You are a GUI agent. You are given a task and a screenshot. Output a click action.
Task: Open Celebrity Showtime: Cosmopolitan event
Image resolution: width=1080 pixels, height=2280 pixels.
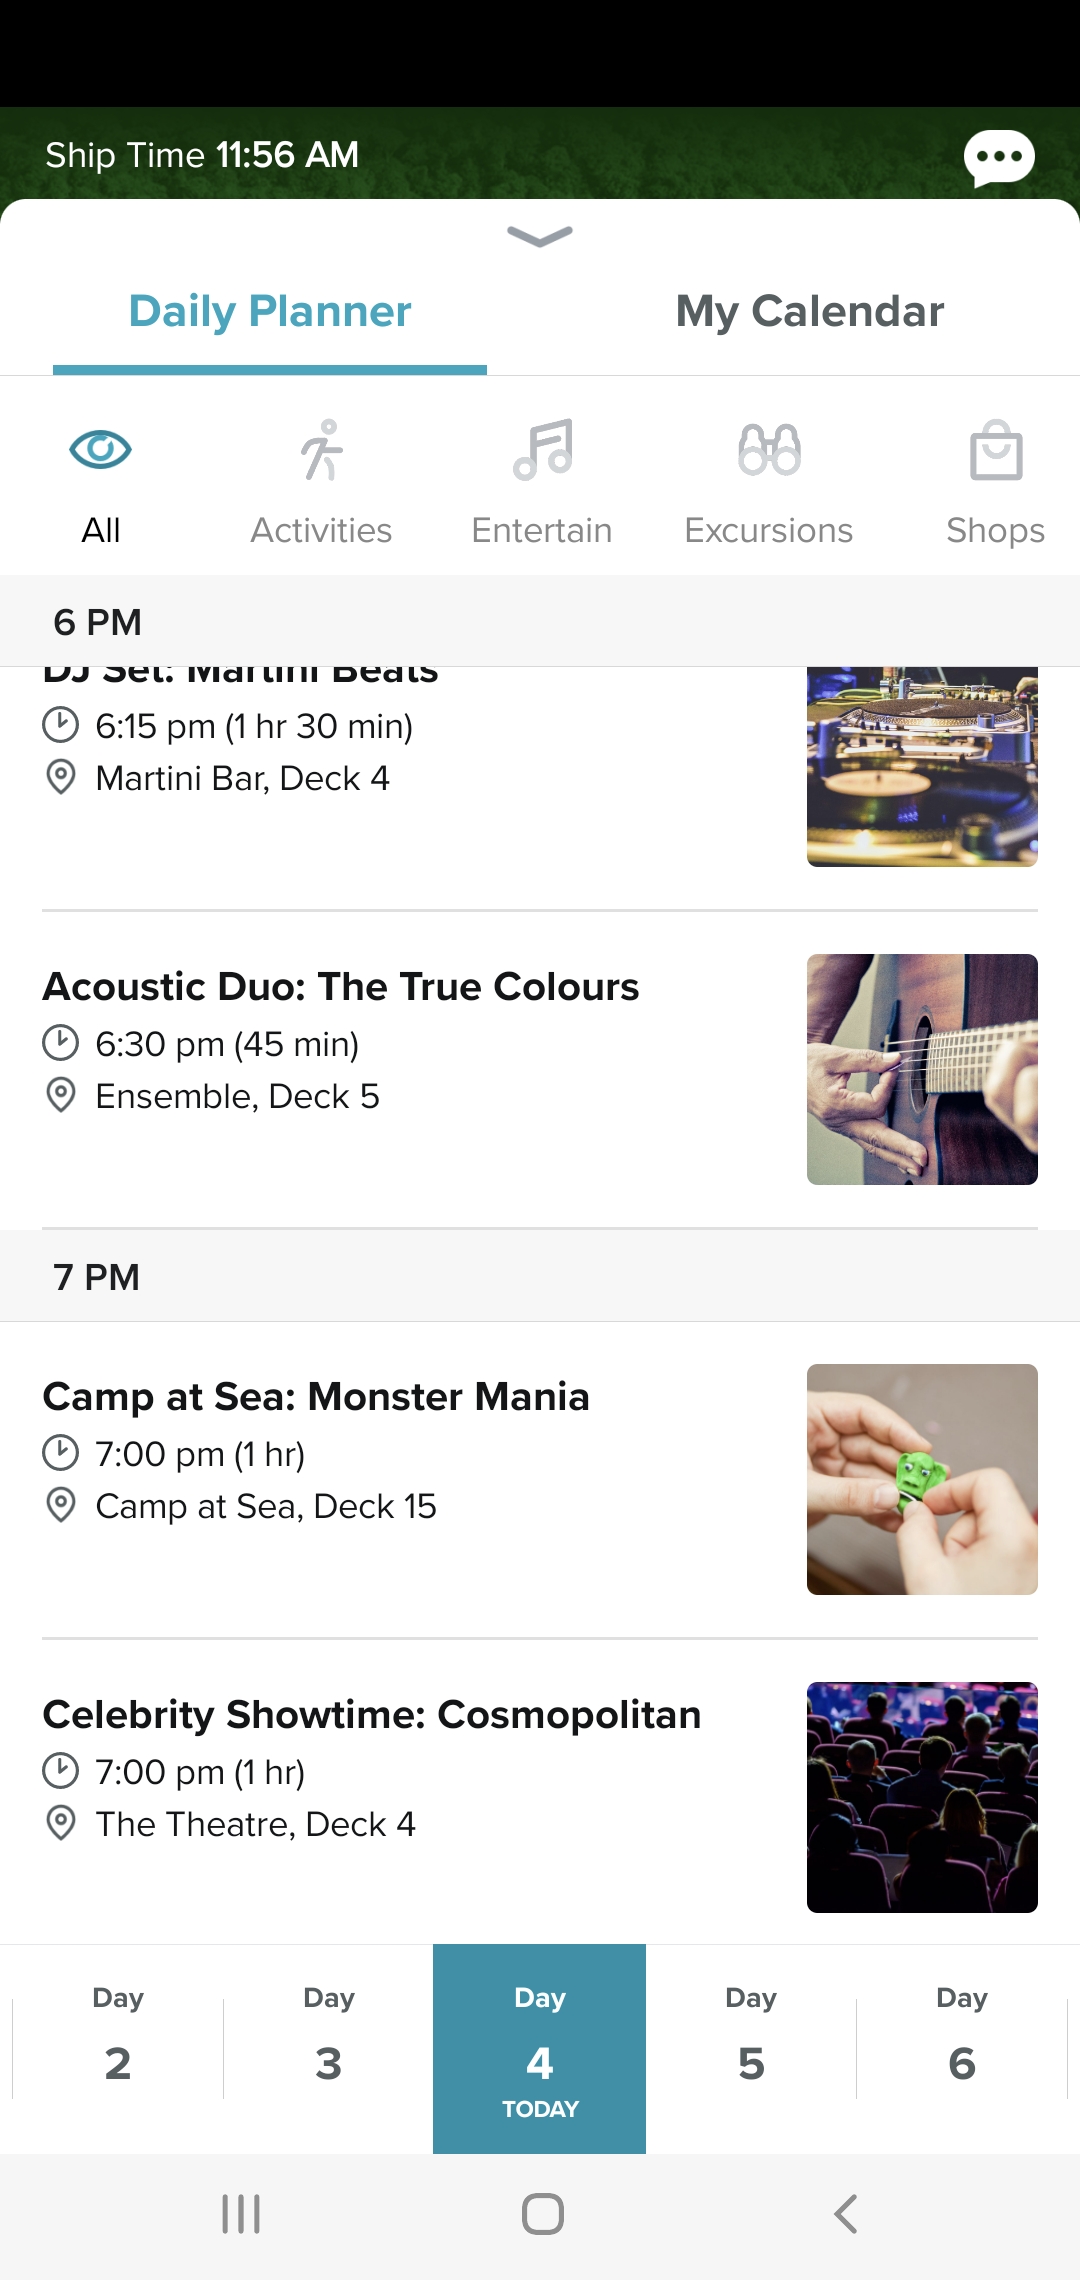pos(372,1715)
